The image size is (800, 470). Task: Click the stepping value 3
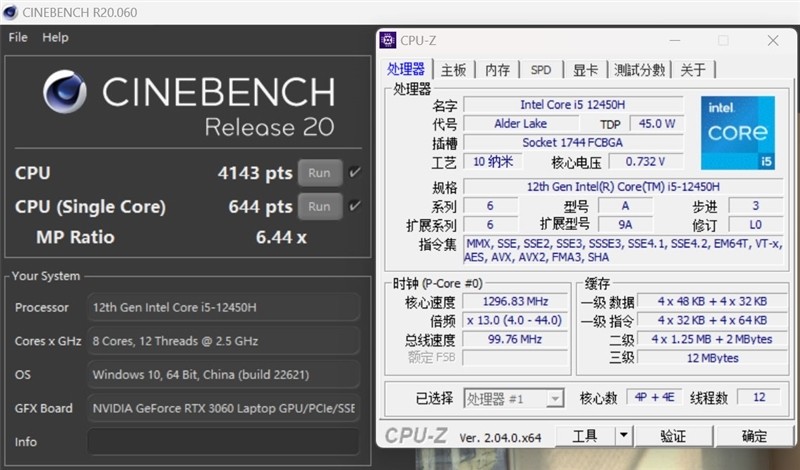[x=756, y=206]
